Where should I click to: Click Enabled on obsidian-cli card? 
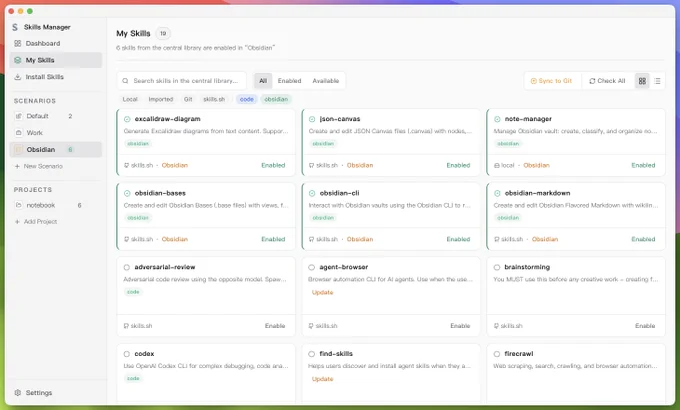458,239
